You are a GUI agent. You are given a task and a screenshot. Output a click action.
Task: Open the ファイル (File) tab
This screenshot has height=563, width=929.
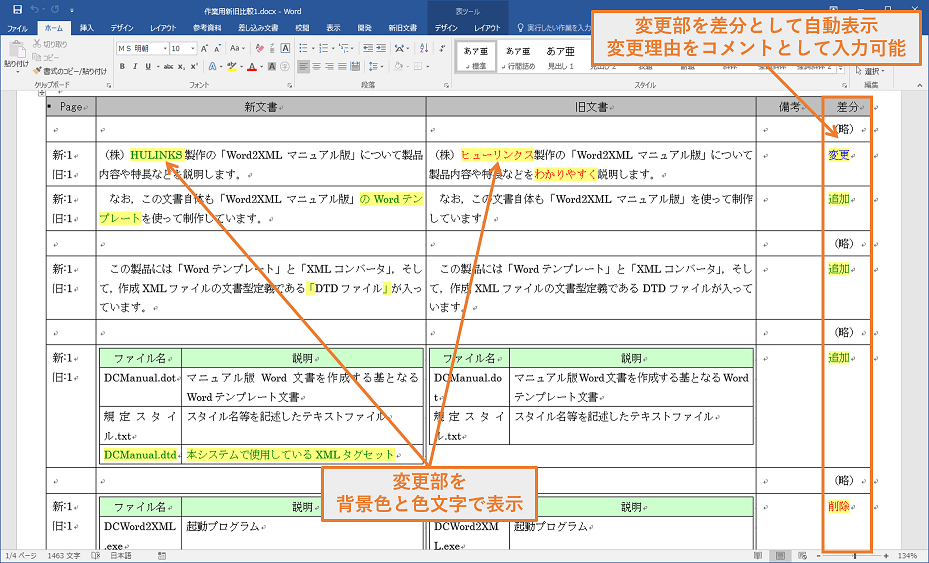(17, 28)
